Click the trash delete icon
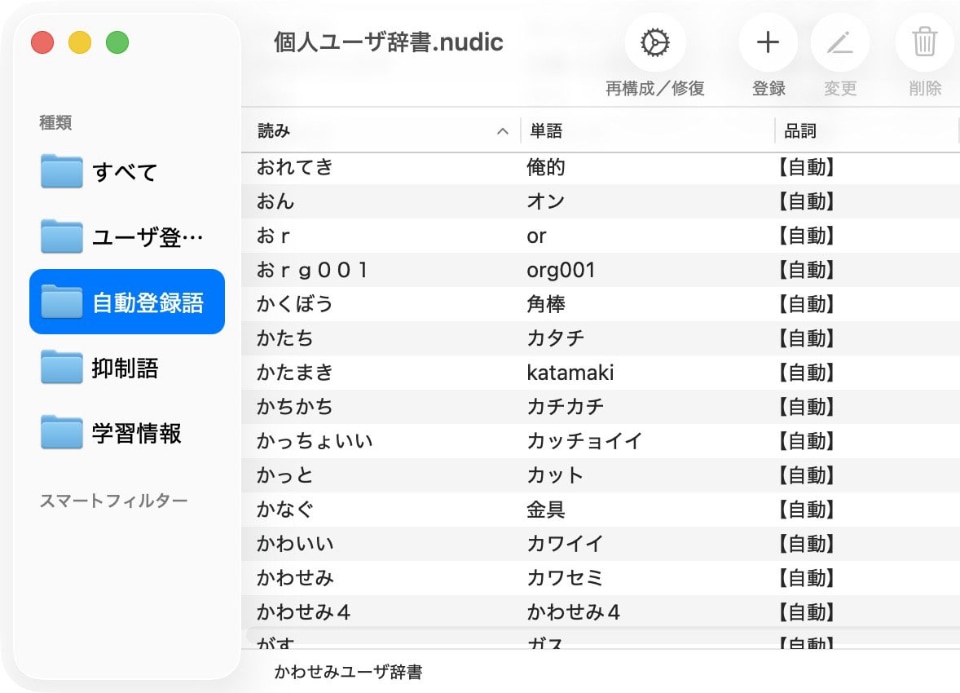Screen dimensions: 960x693 pos(925,43)
